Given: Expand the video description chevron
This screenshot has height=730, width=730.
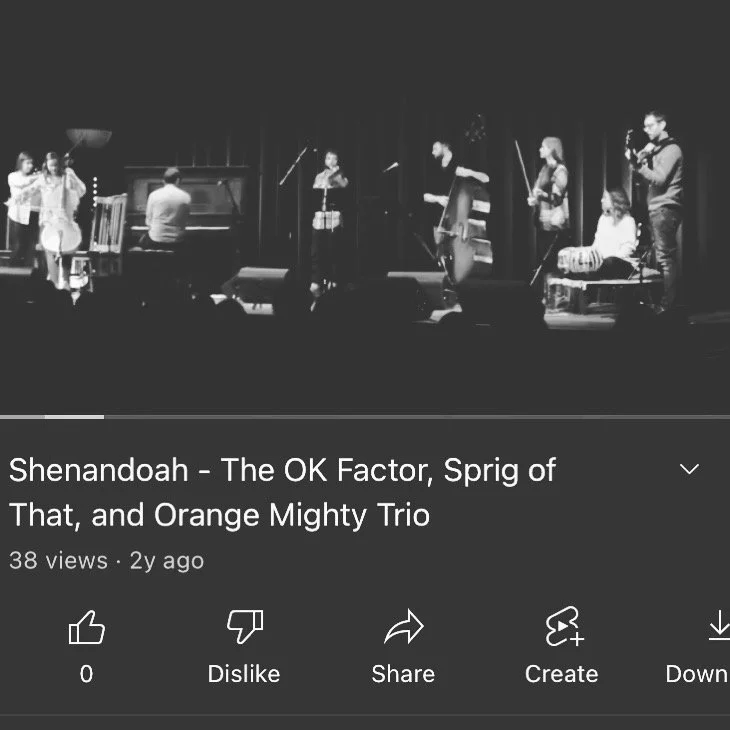Looking at the screenshot, I should pos(689,469).
